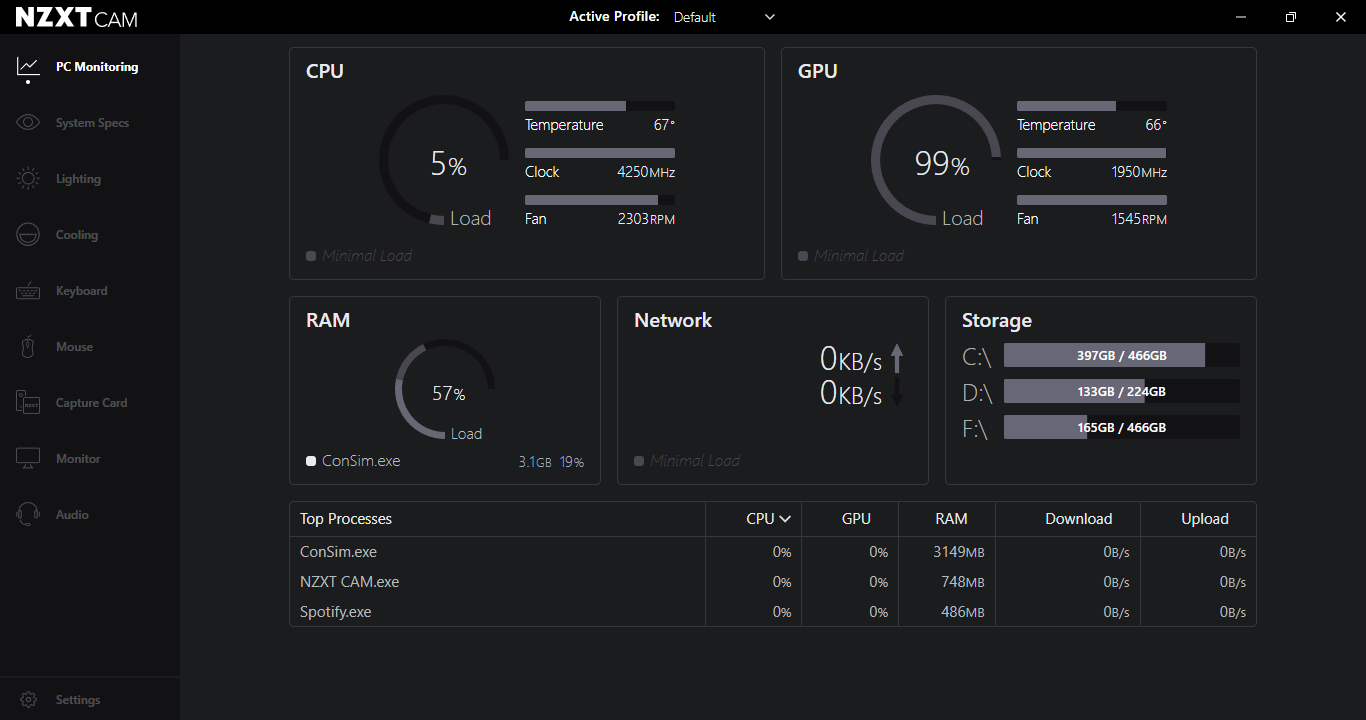Click the CPU column sort arrow
Screen dimensions: 1366x720
[x=785, y=519]
